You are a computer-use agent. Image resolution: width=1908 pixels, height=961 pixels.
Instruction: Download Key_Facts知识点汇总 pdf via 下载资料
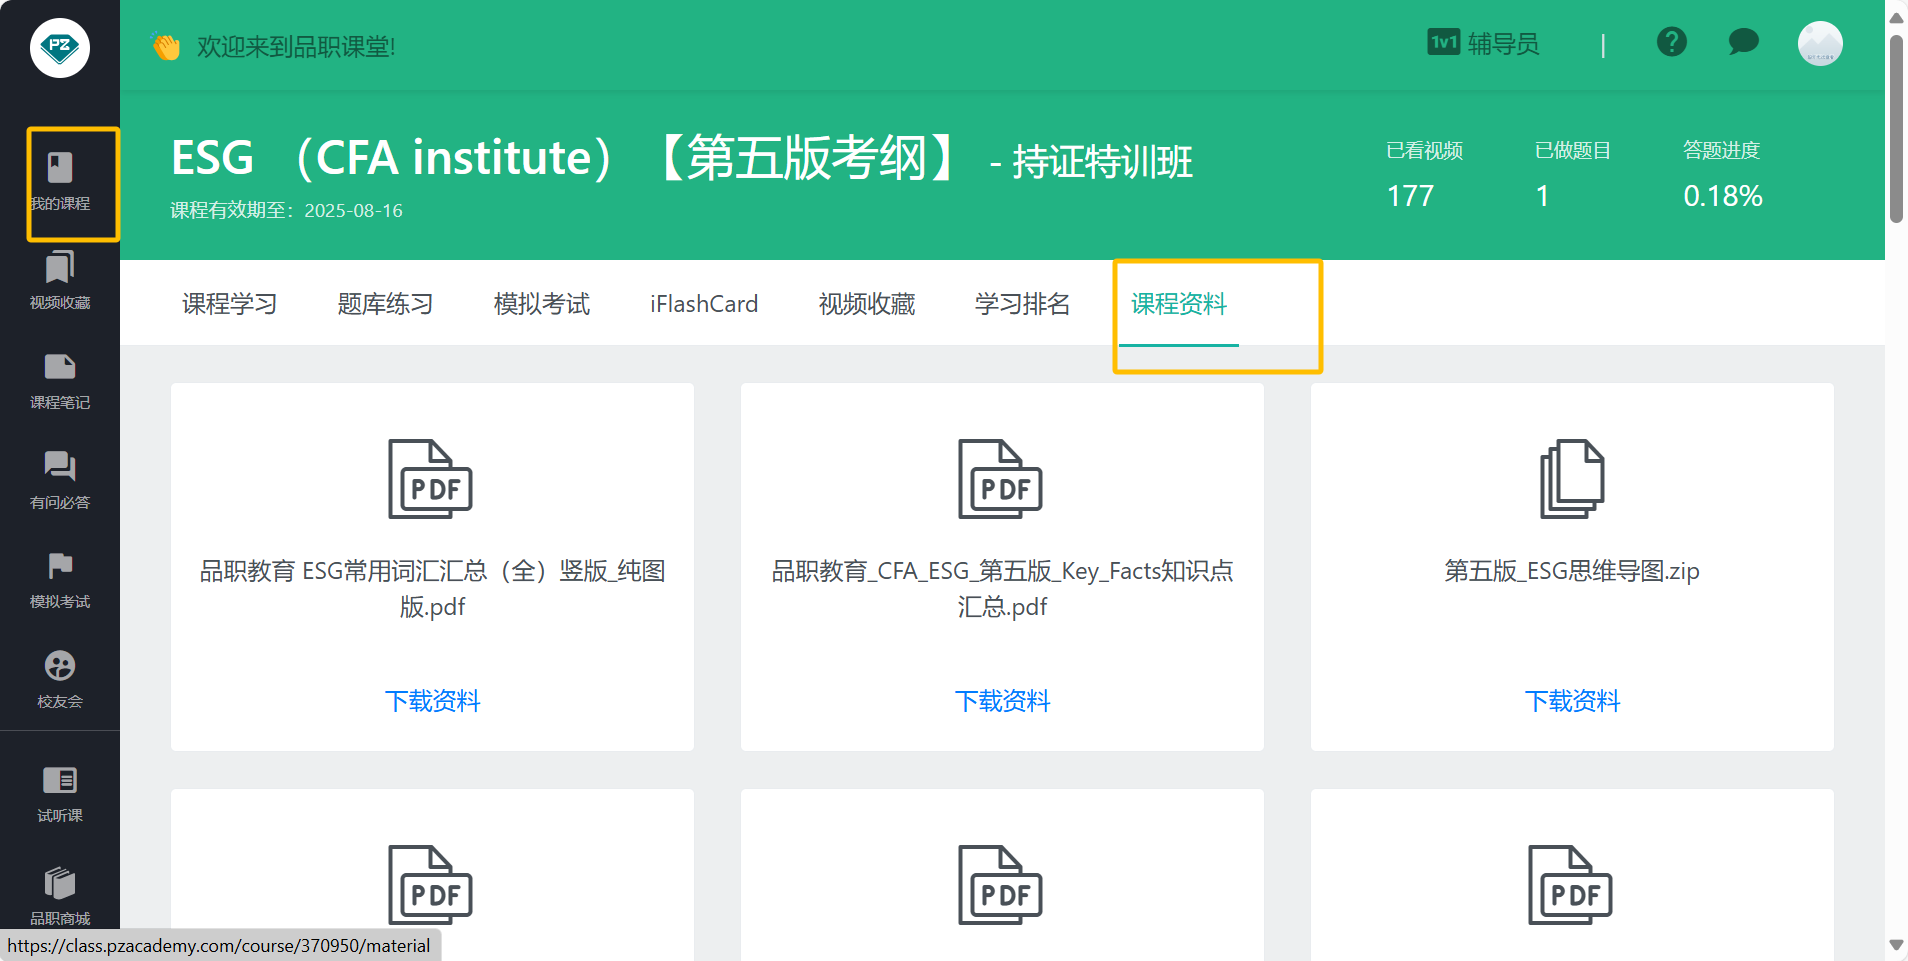tap(1003, 701)
